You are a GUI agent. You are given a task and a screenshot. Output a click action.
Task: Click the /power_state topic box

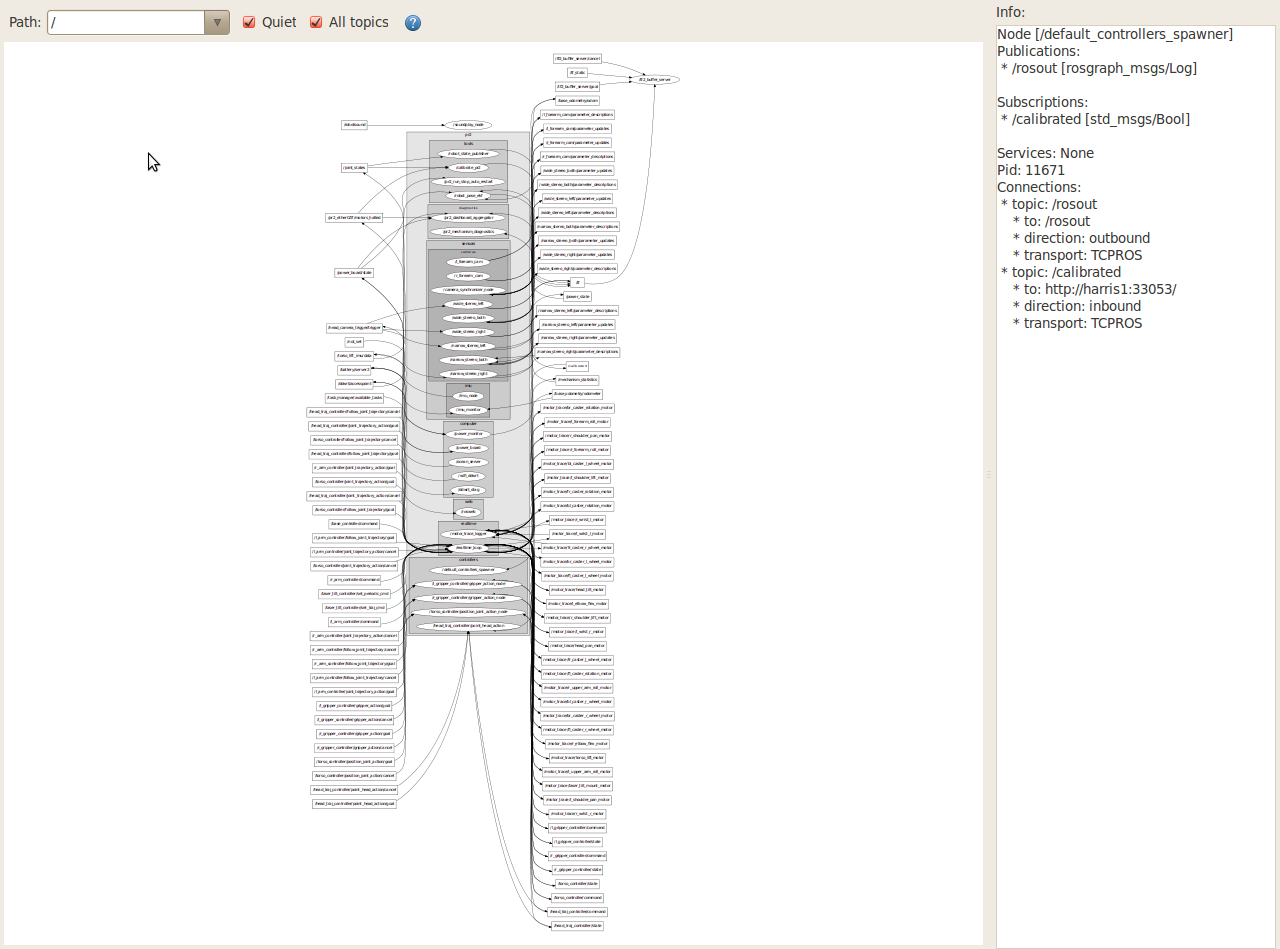578,296
